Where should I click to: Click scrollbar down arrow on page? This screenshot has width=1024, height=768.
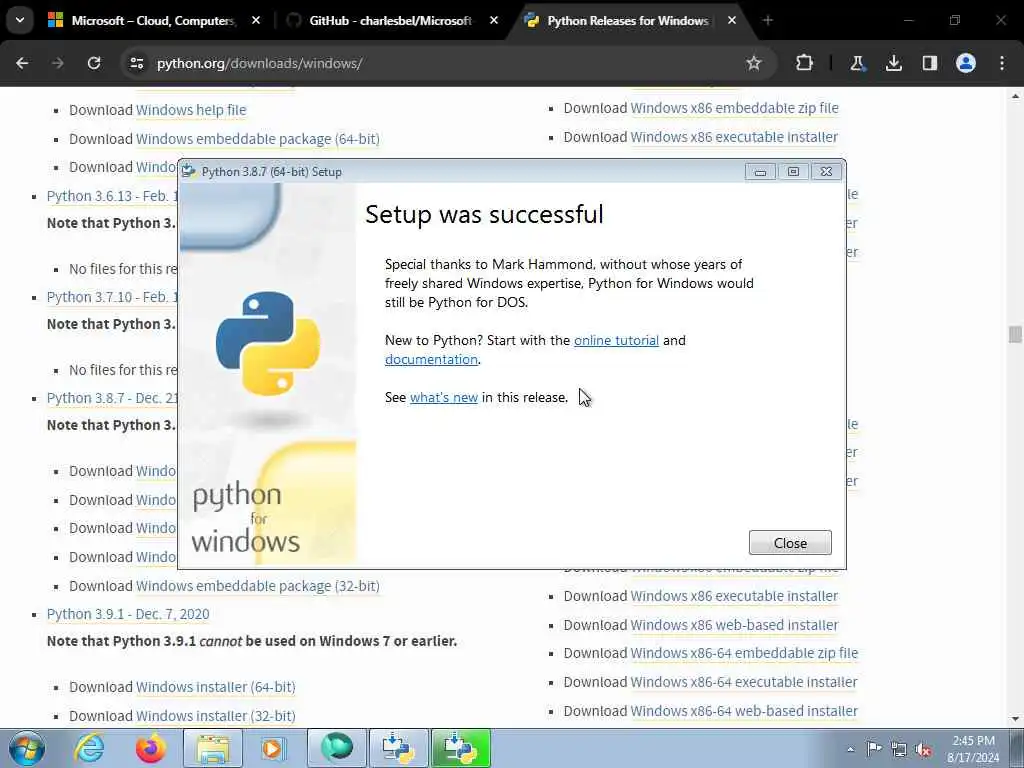(x=1015, y=719)
